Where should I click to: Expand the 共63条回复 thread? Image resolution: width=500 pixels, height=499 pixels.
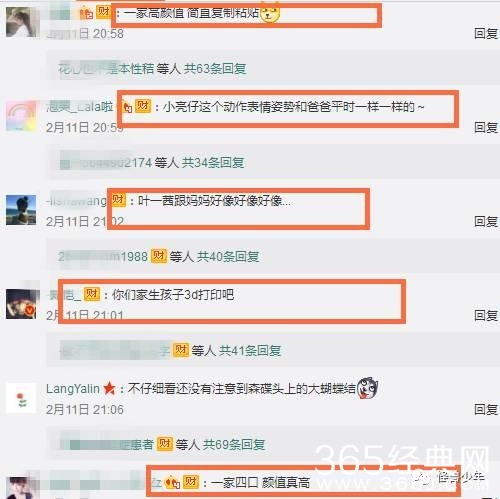(x=215, y=69)
